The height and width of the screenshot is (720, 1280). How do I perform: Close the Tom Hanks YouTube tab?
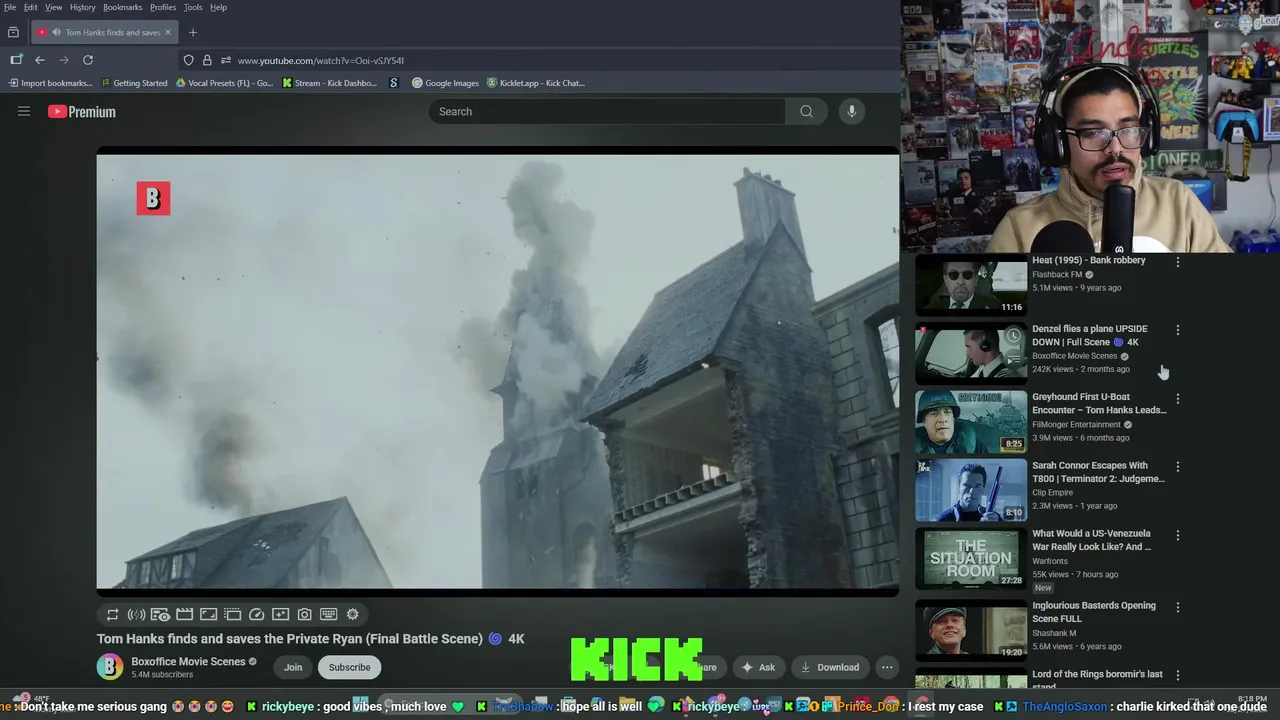coord(167,32)
